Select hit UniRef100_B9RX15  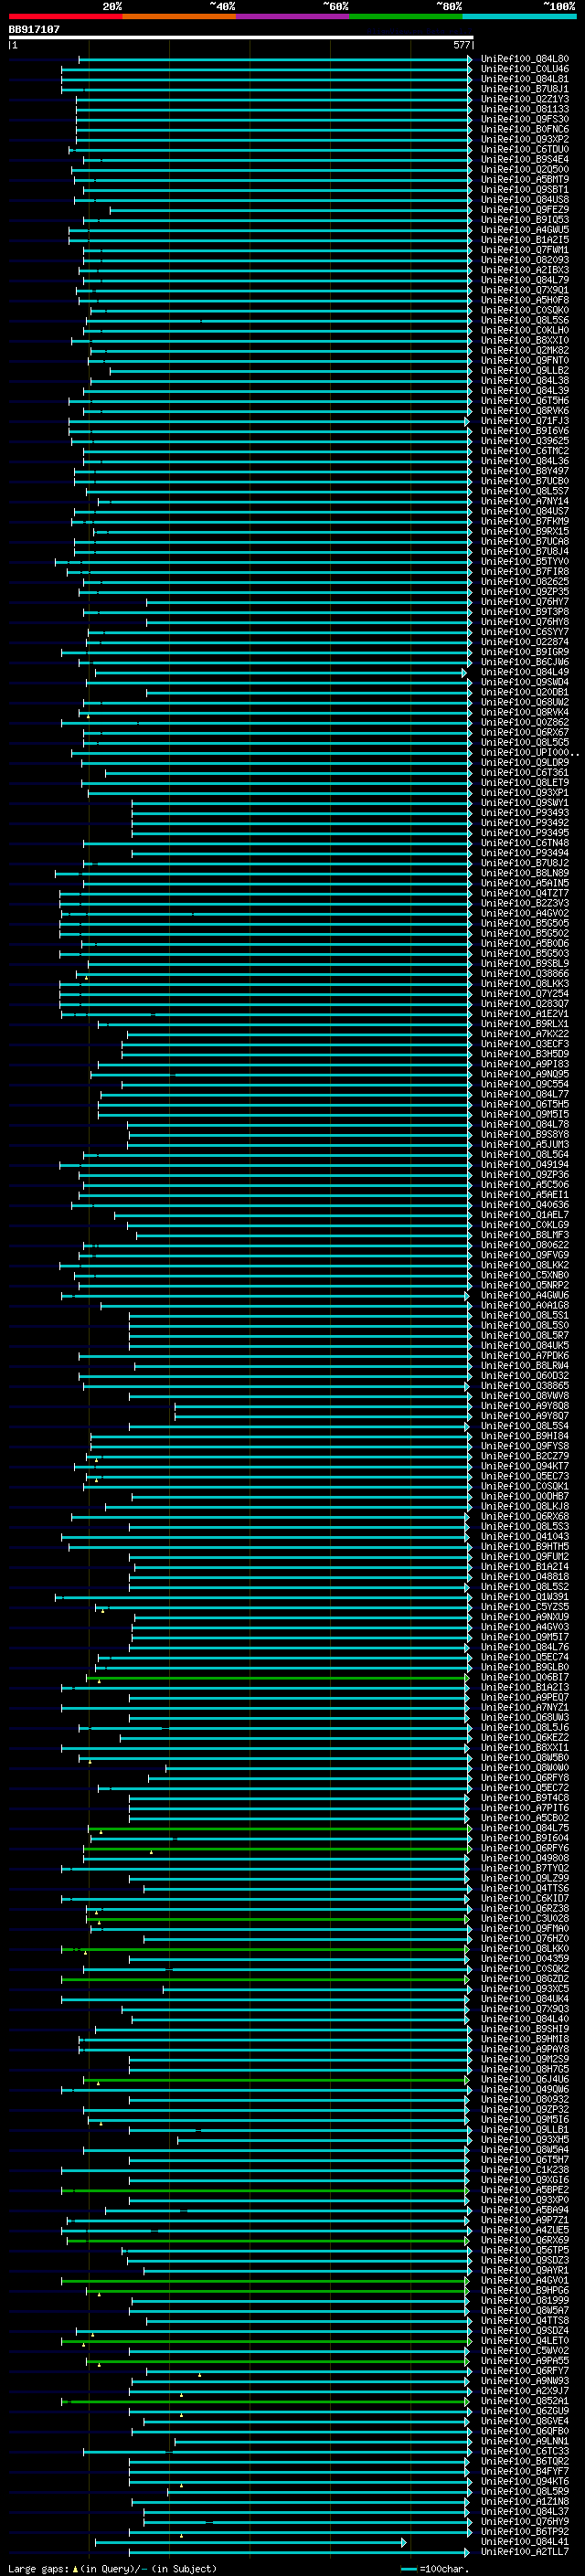tap(525, 531)
